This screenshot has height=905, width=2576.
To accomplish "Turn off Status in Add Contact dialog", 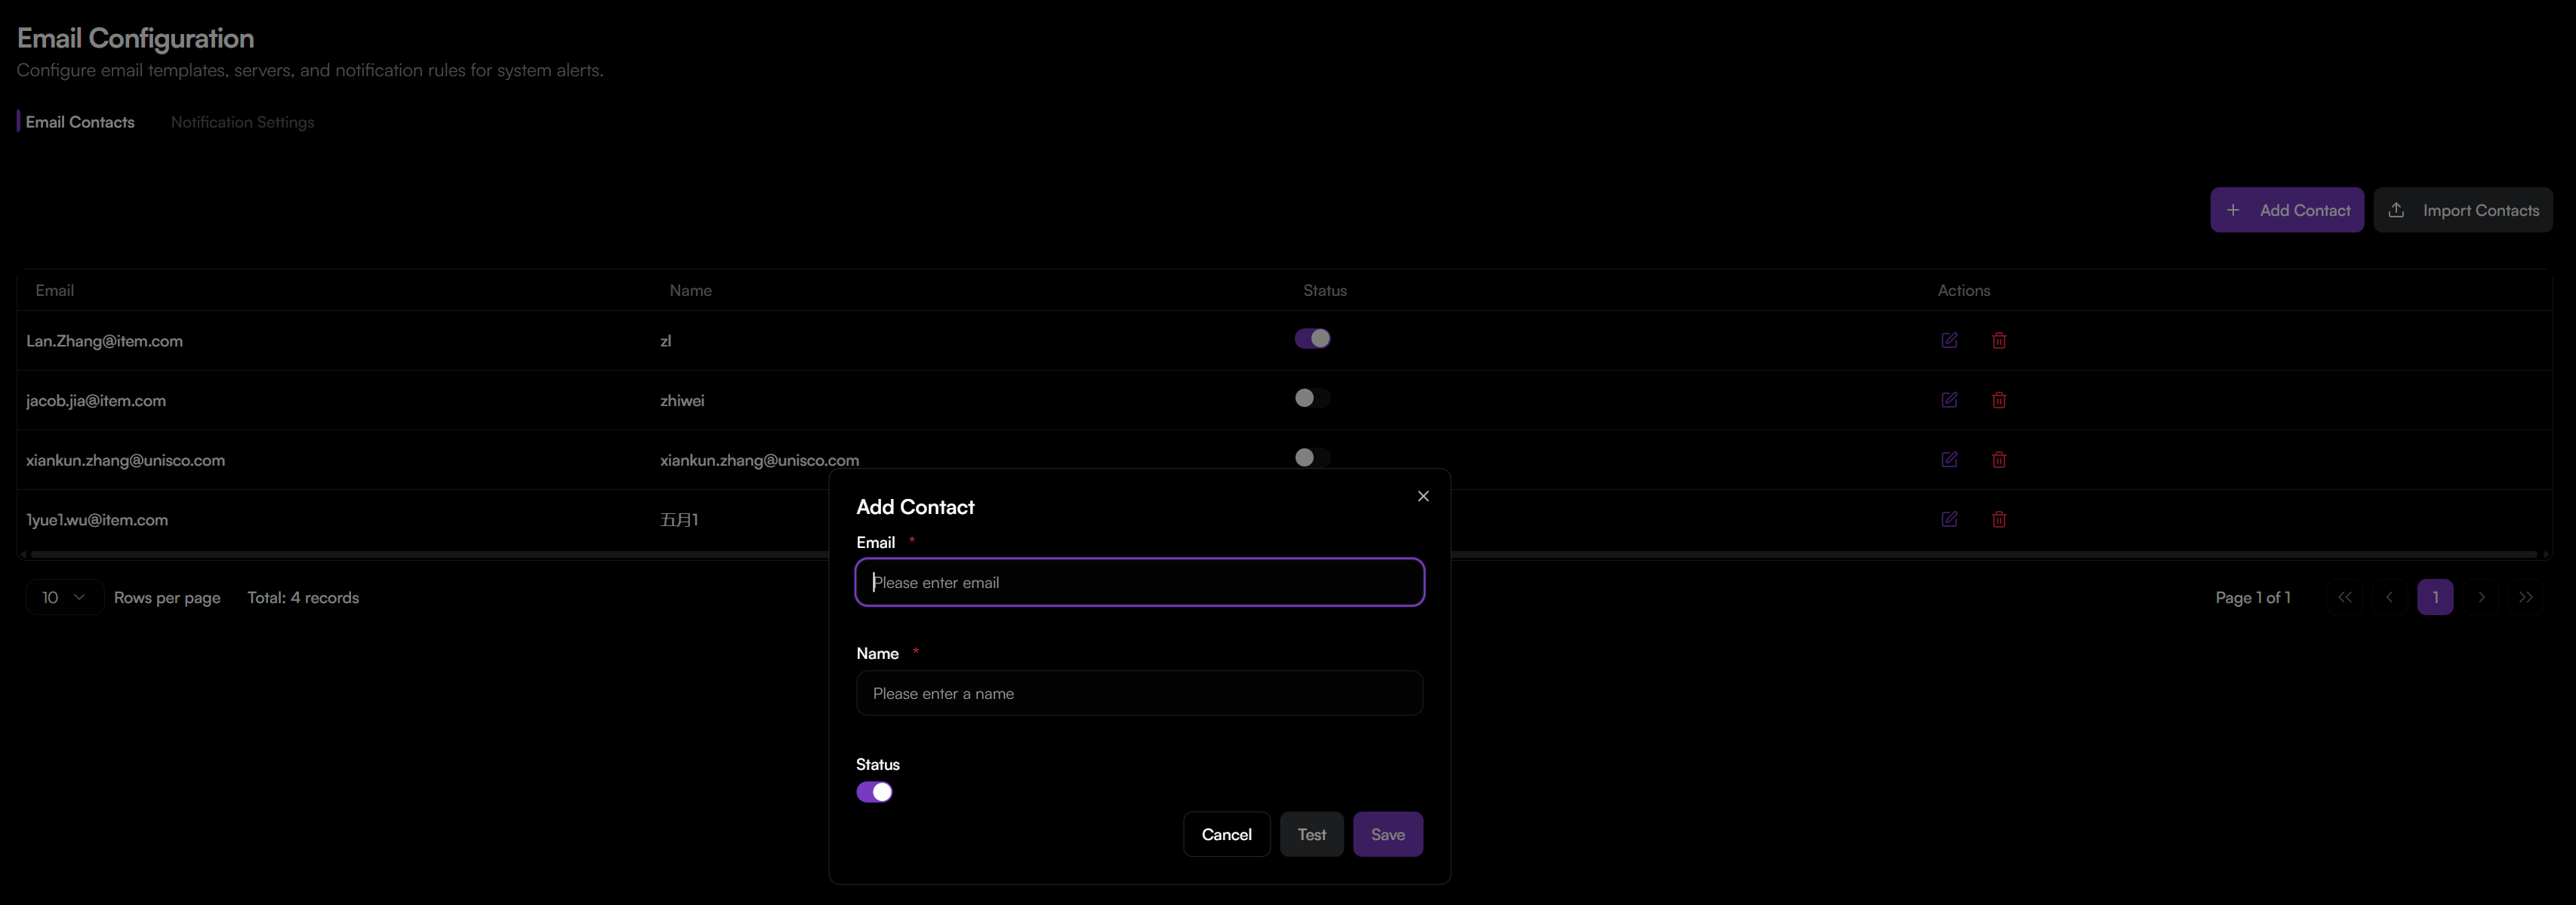I will click(x=874, y=791).
